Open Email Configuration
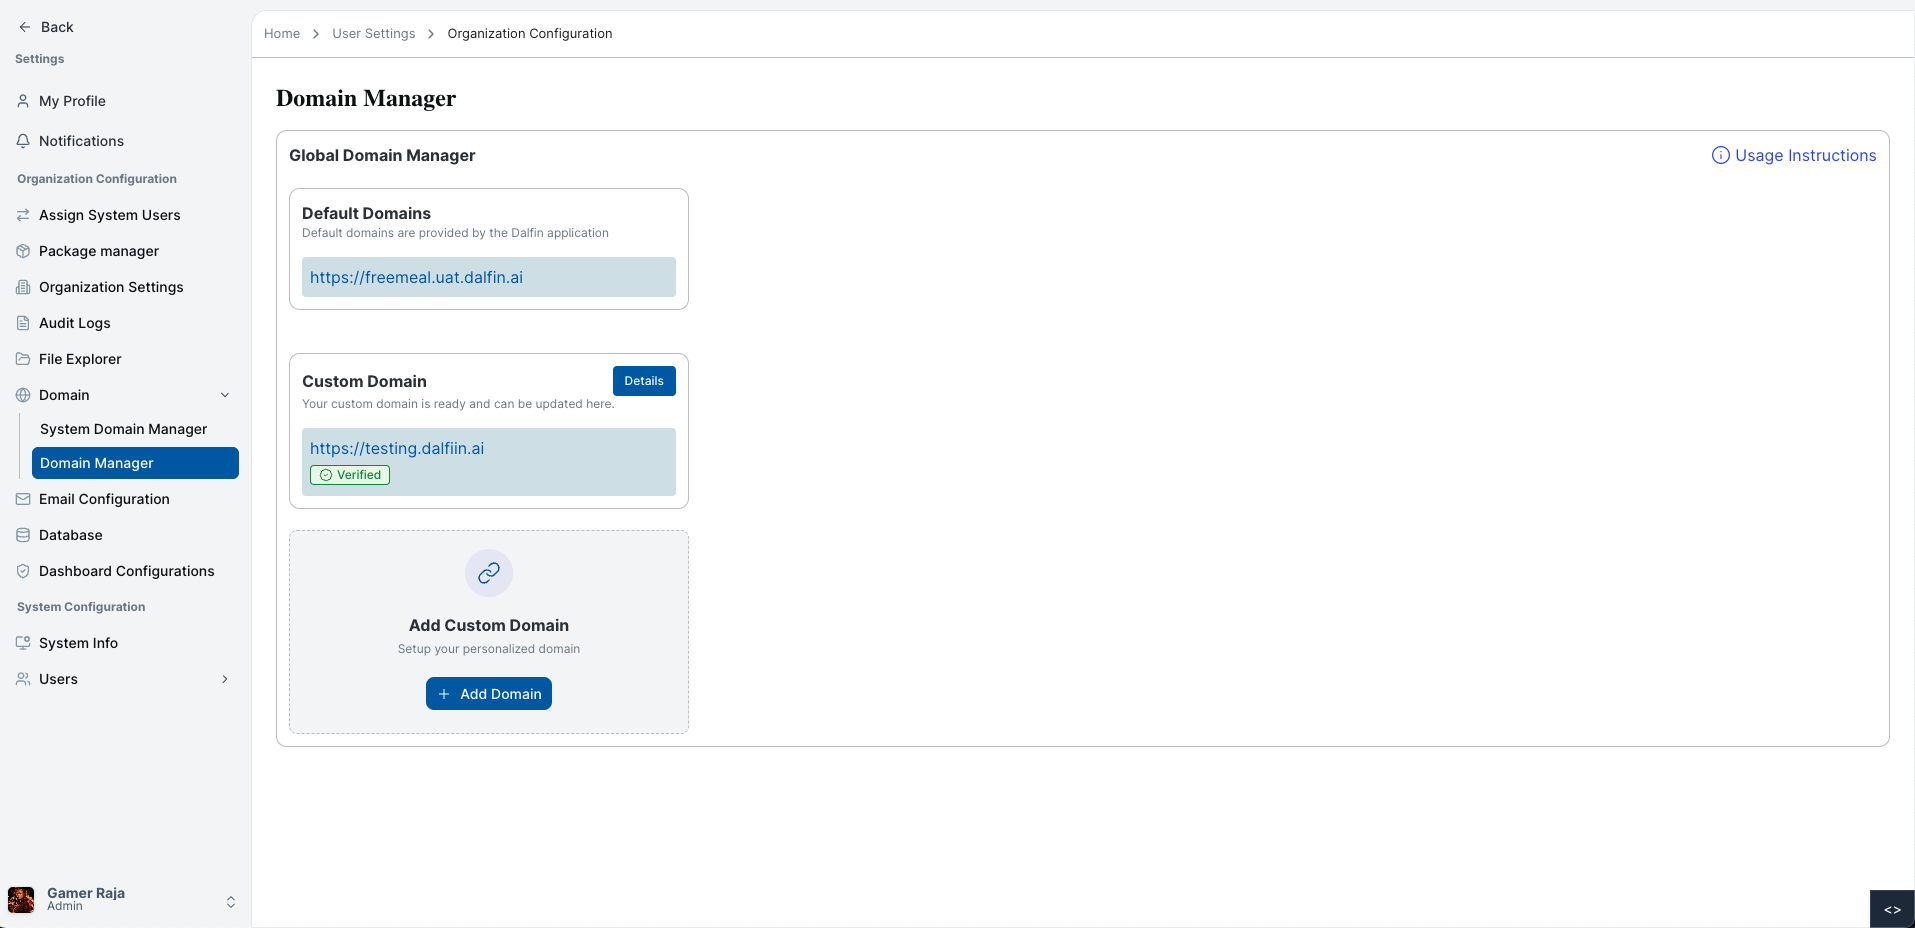The height and width of the screenshot is (928, 1915). click(x=103, y=499)
